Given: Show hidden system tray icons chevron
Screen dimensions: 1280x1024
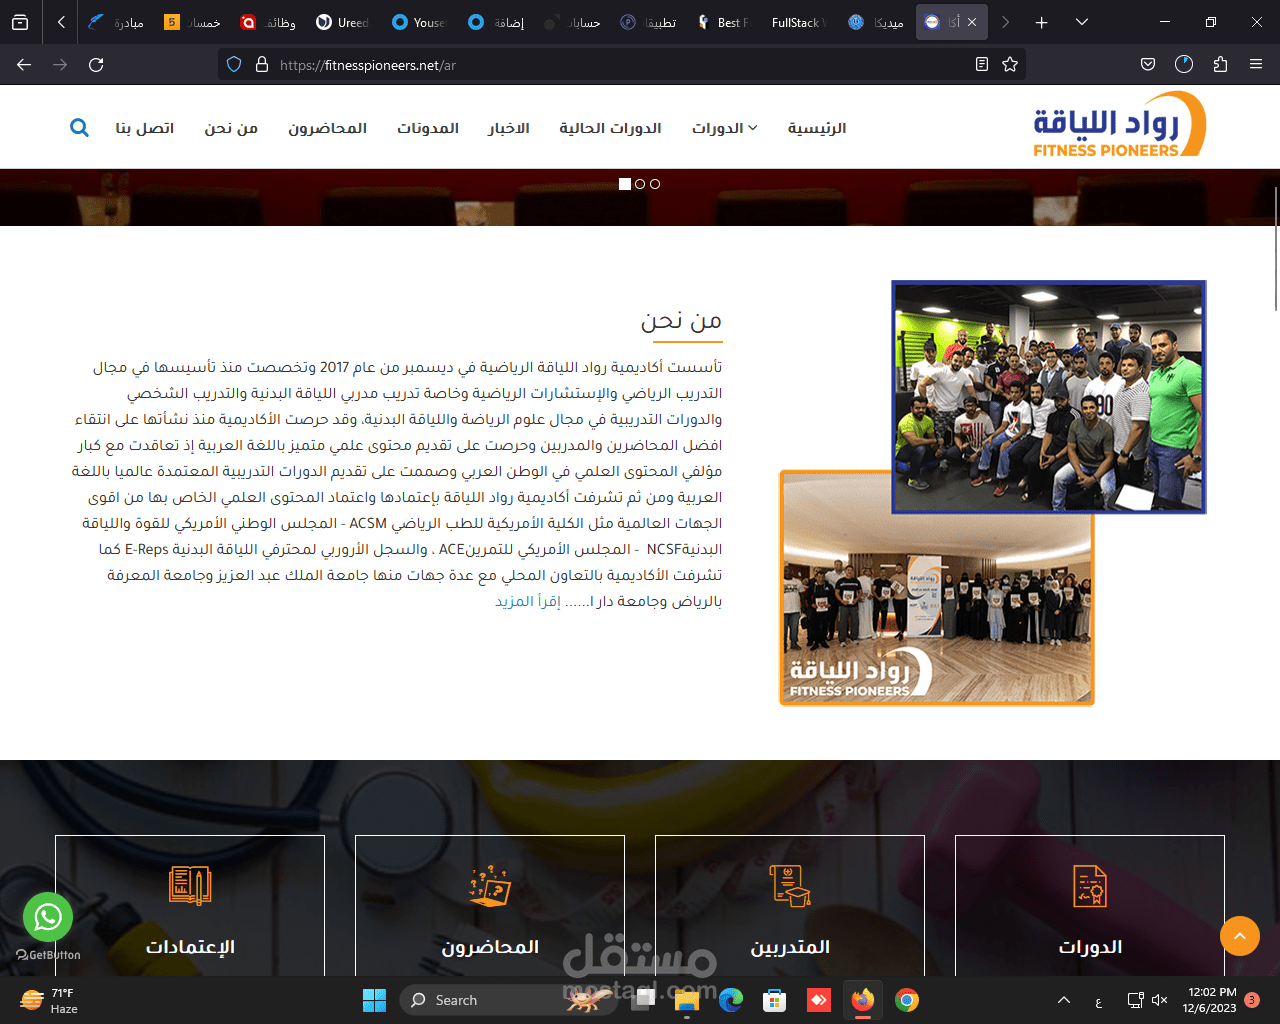Looking at the screenshot, I should [1064, 1000].
